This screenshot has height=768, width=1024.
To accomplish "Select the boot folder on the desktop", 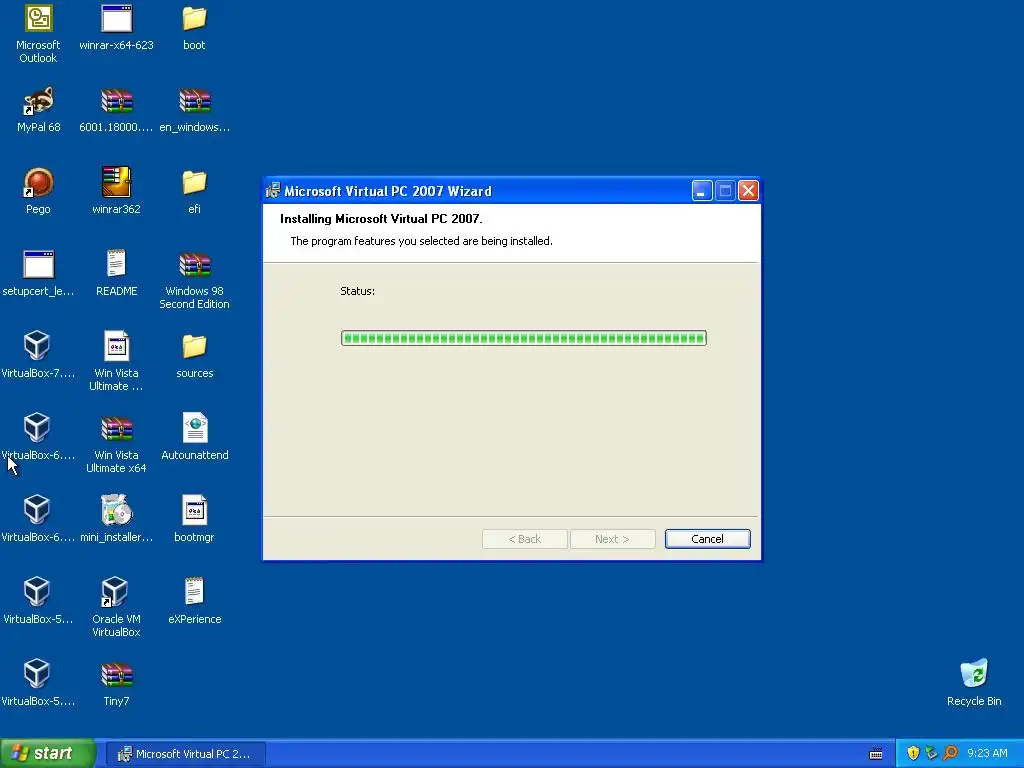I will pos(194,20).
